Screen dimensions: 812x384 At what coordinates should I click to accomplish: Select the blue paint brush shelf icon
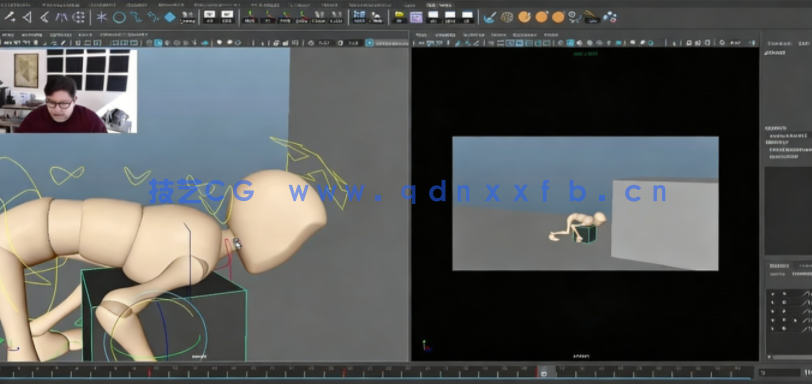coord(489,17)
